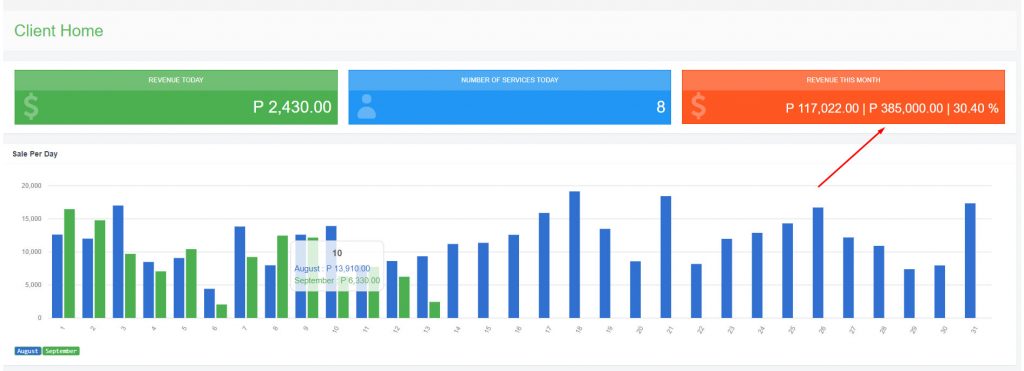The width and height of the screenshot is (1024, 371).
Task: Click the August bar for day 24
Action: pyautogui.click(x=757, y=276)
